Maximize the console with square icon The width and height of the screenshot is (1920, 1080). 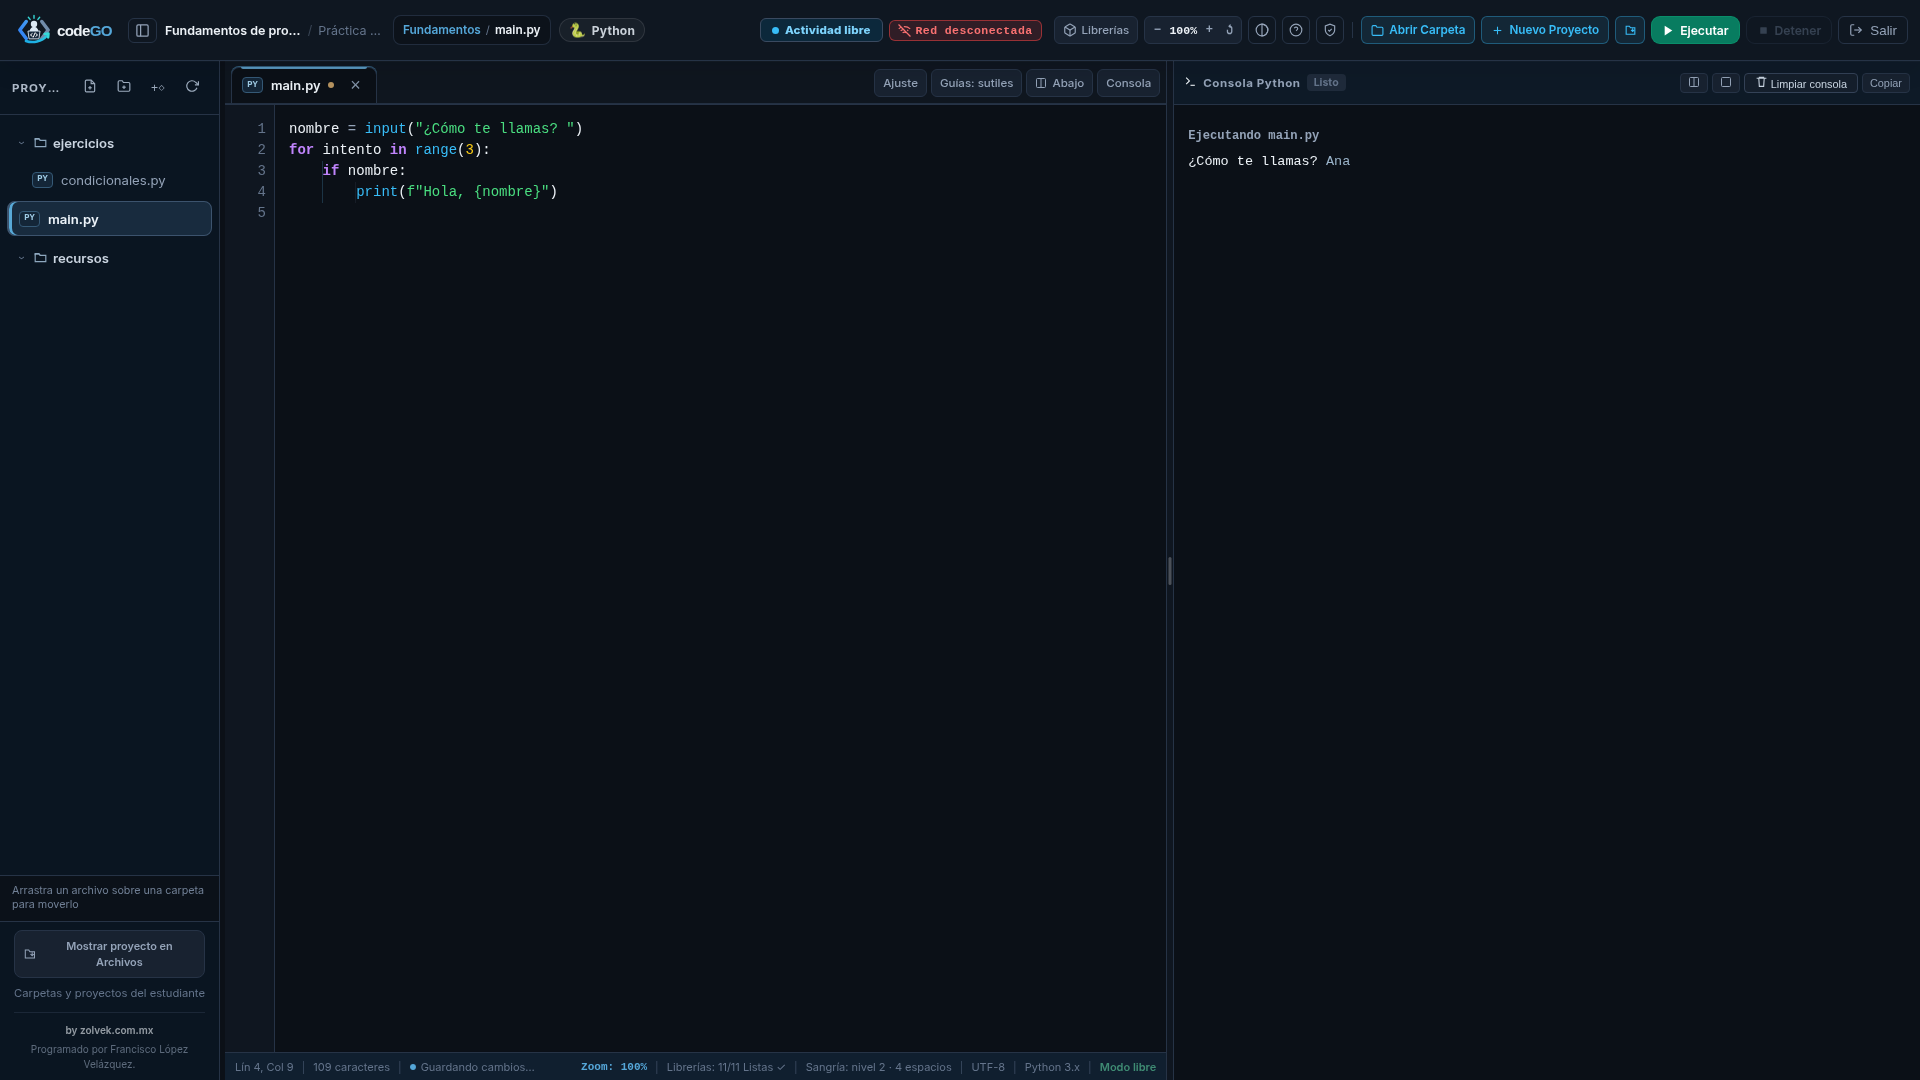coord(1726,82)
